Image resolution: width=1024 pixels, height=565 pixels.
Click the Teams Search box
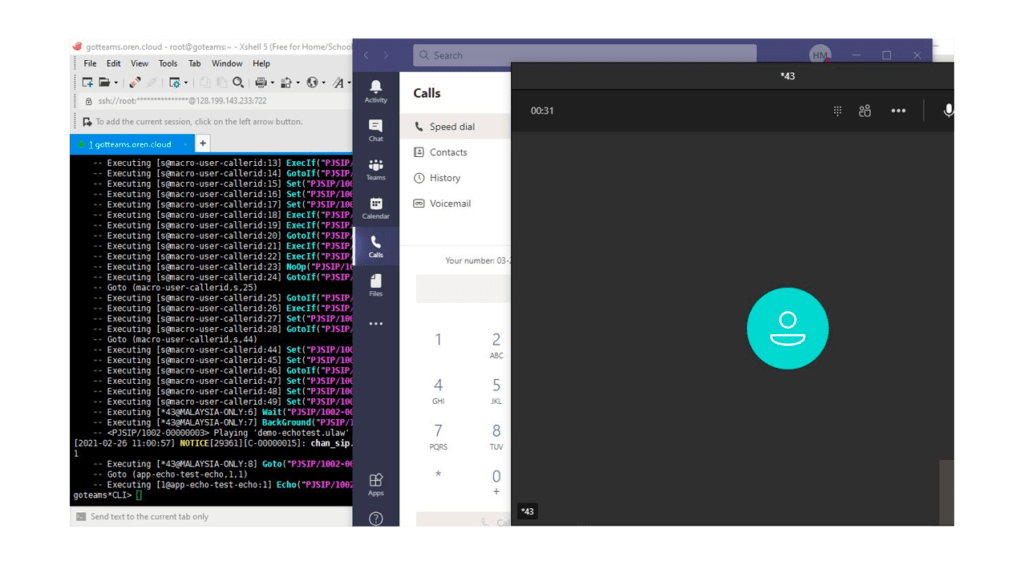(x=584, y=55)
